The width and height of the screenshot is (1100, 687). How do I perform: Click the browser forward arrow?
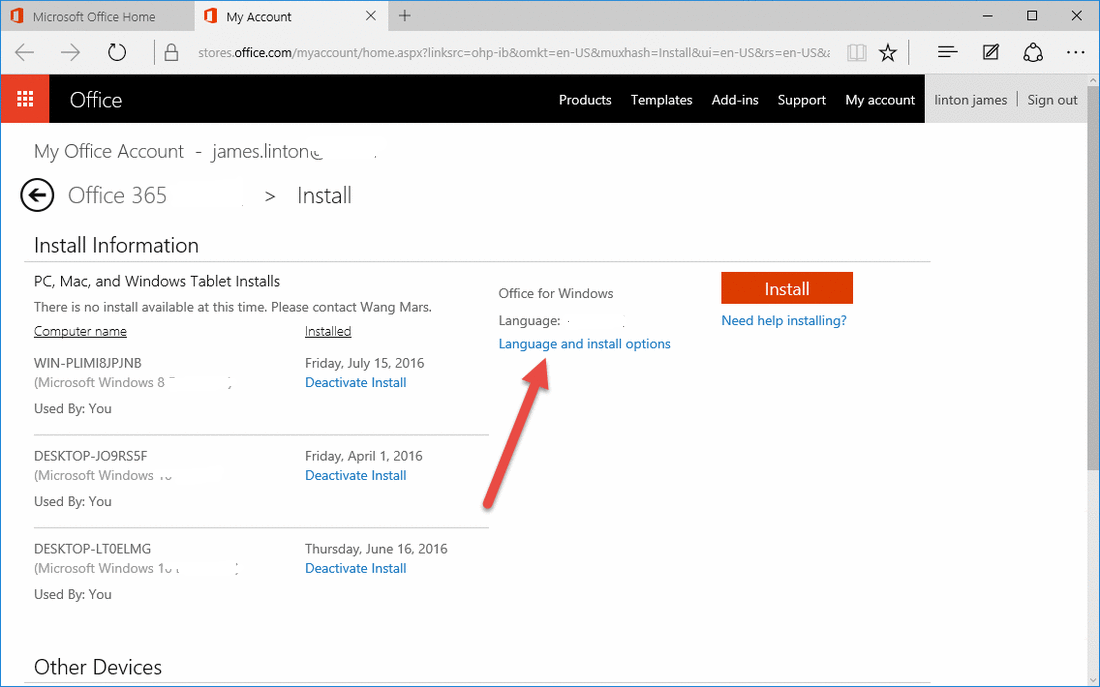70,53
